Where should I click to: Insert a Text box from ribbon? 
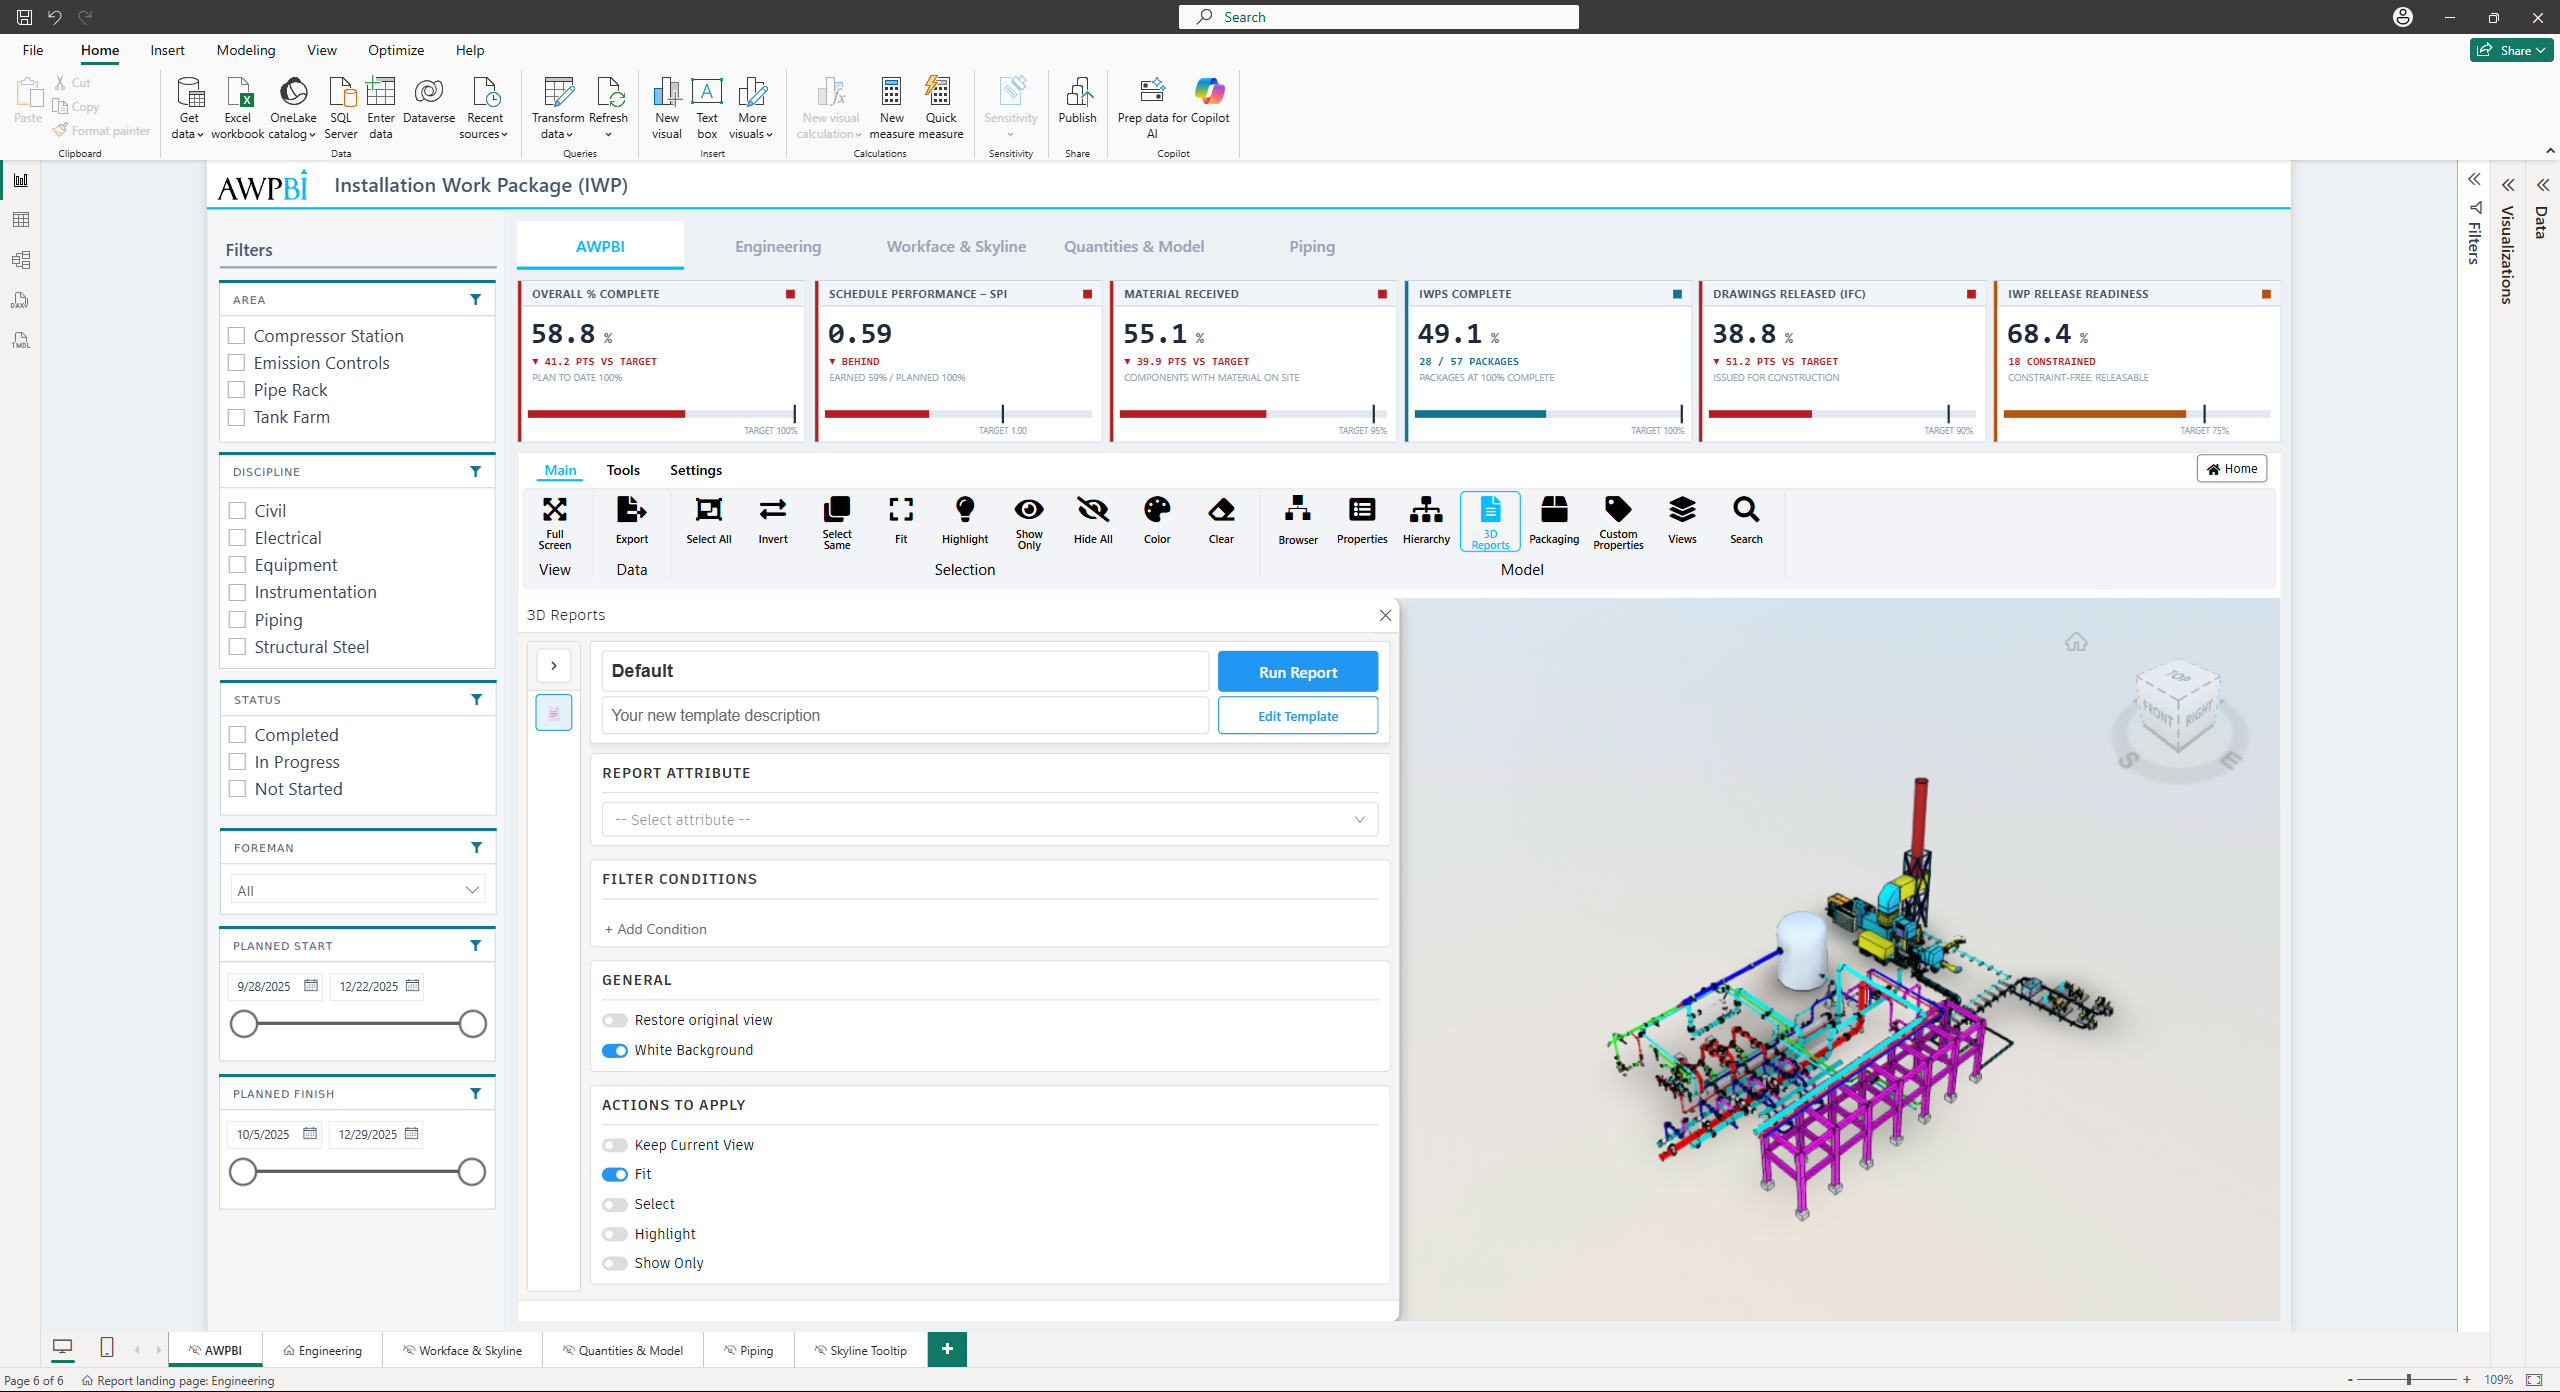click(x=706, y=108)
